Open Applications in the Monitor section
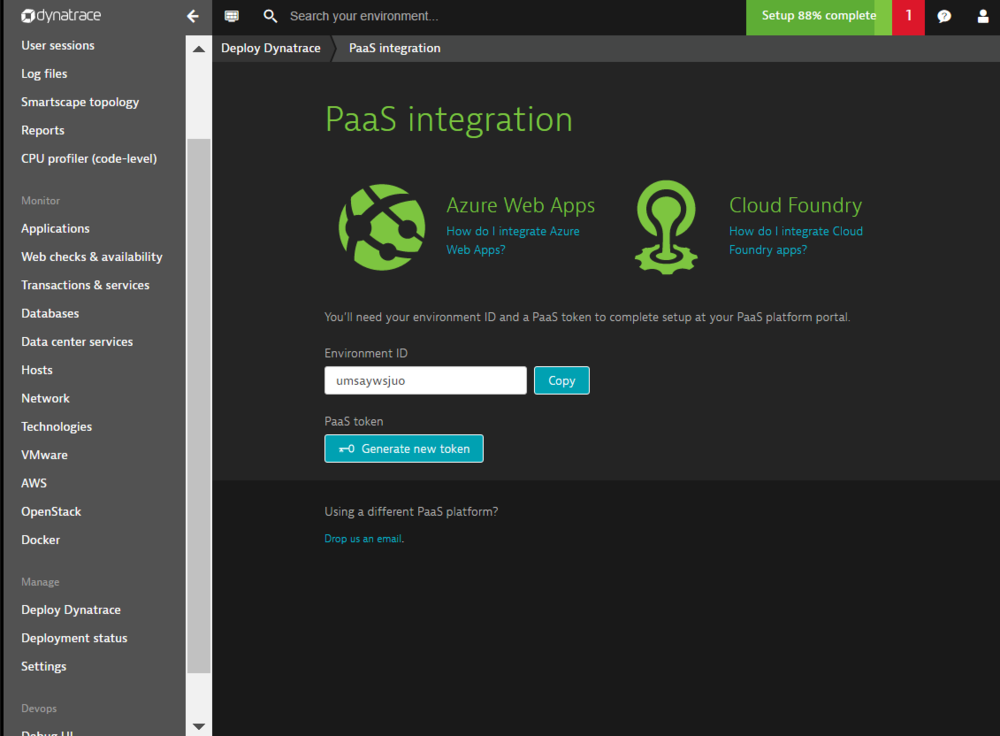This screenshot has width=1000, height=736. click(55, 228)
